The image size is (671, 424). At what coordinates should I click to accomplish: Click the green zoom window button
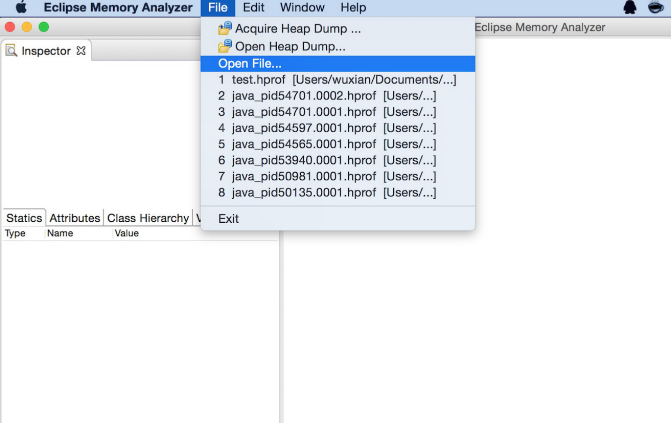tap(44, 27)
